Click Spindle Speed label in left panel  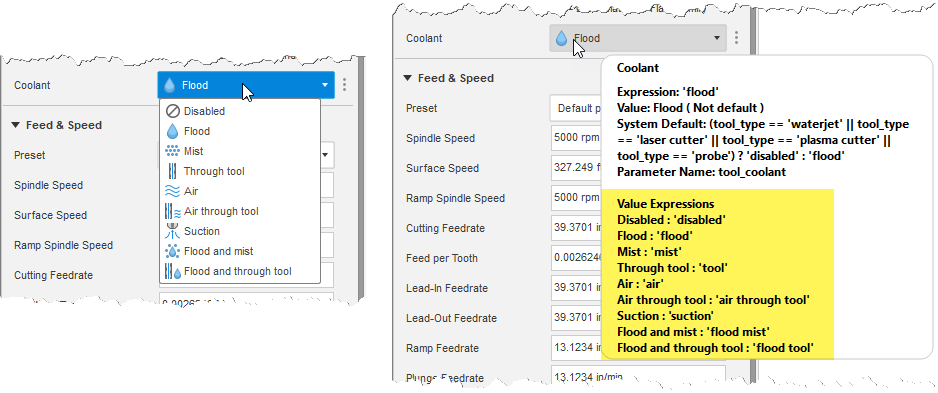(48, 185)
